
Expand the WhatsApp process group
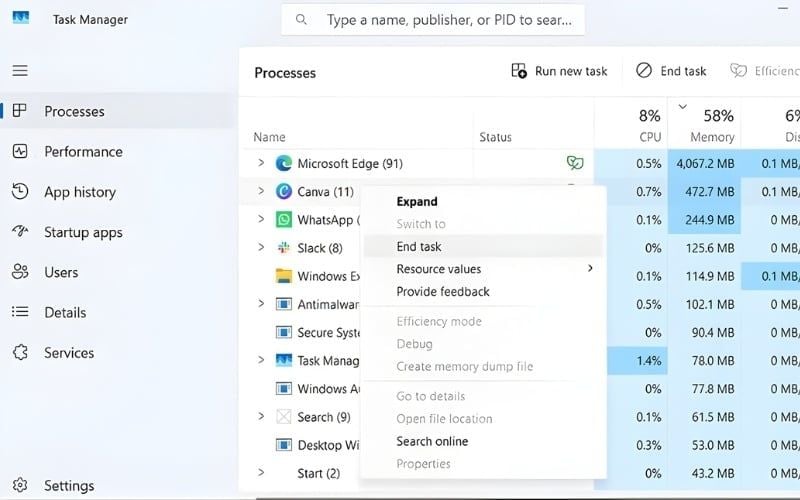click(x=261, y=219)
